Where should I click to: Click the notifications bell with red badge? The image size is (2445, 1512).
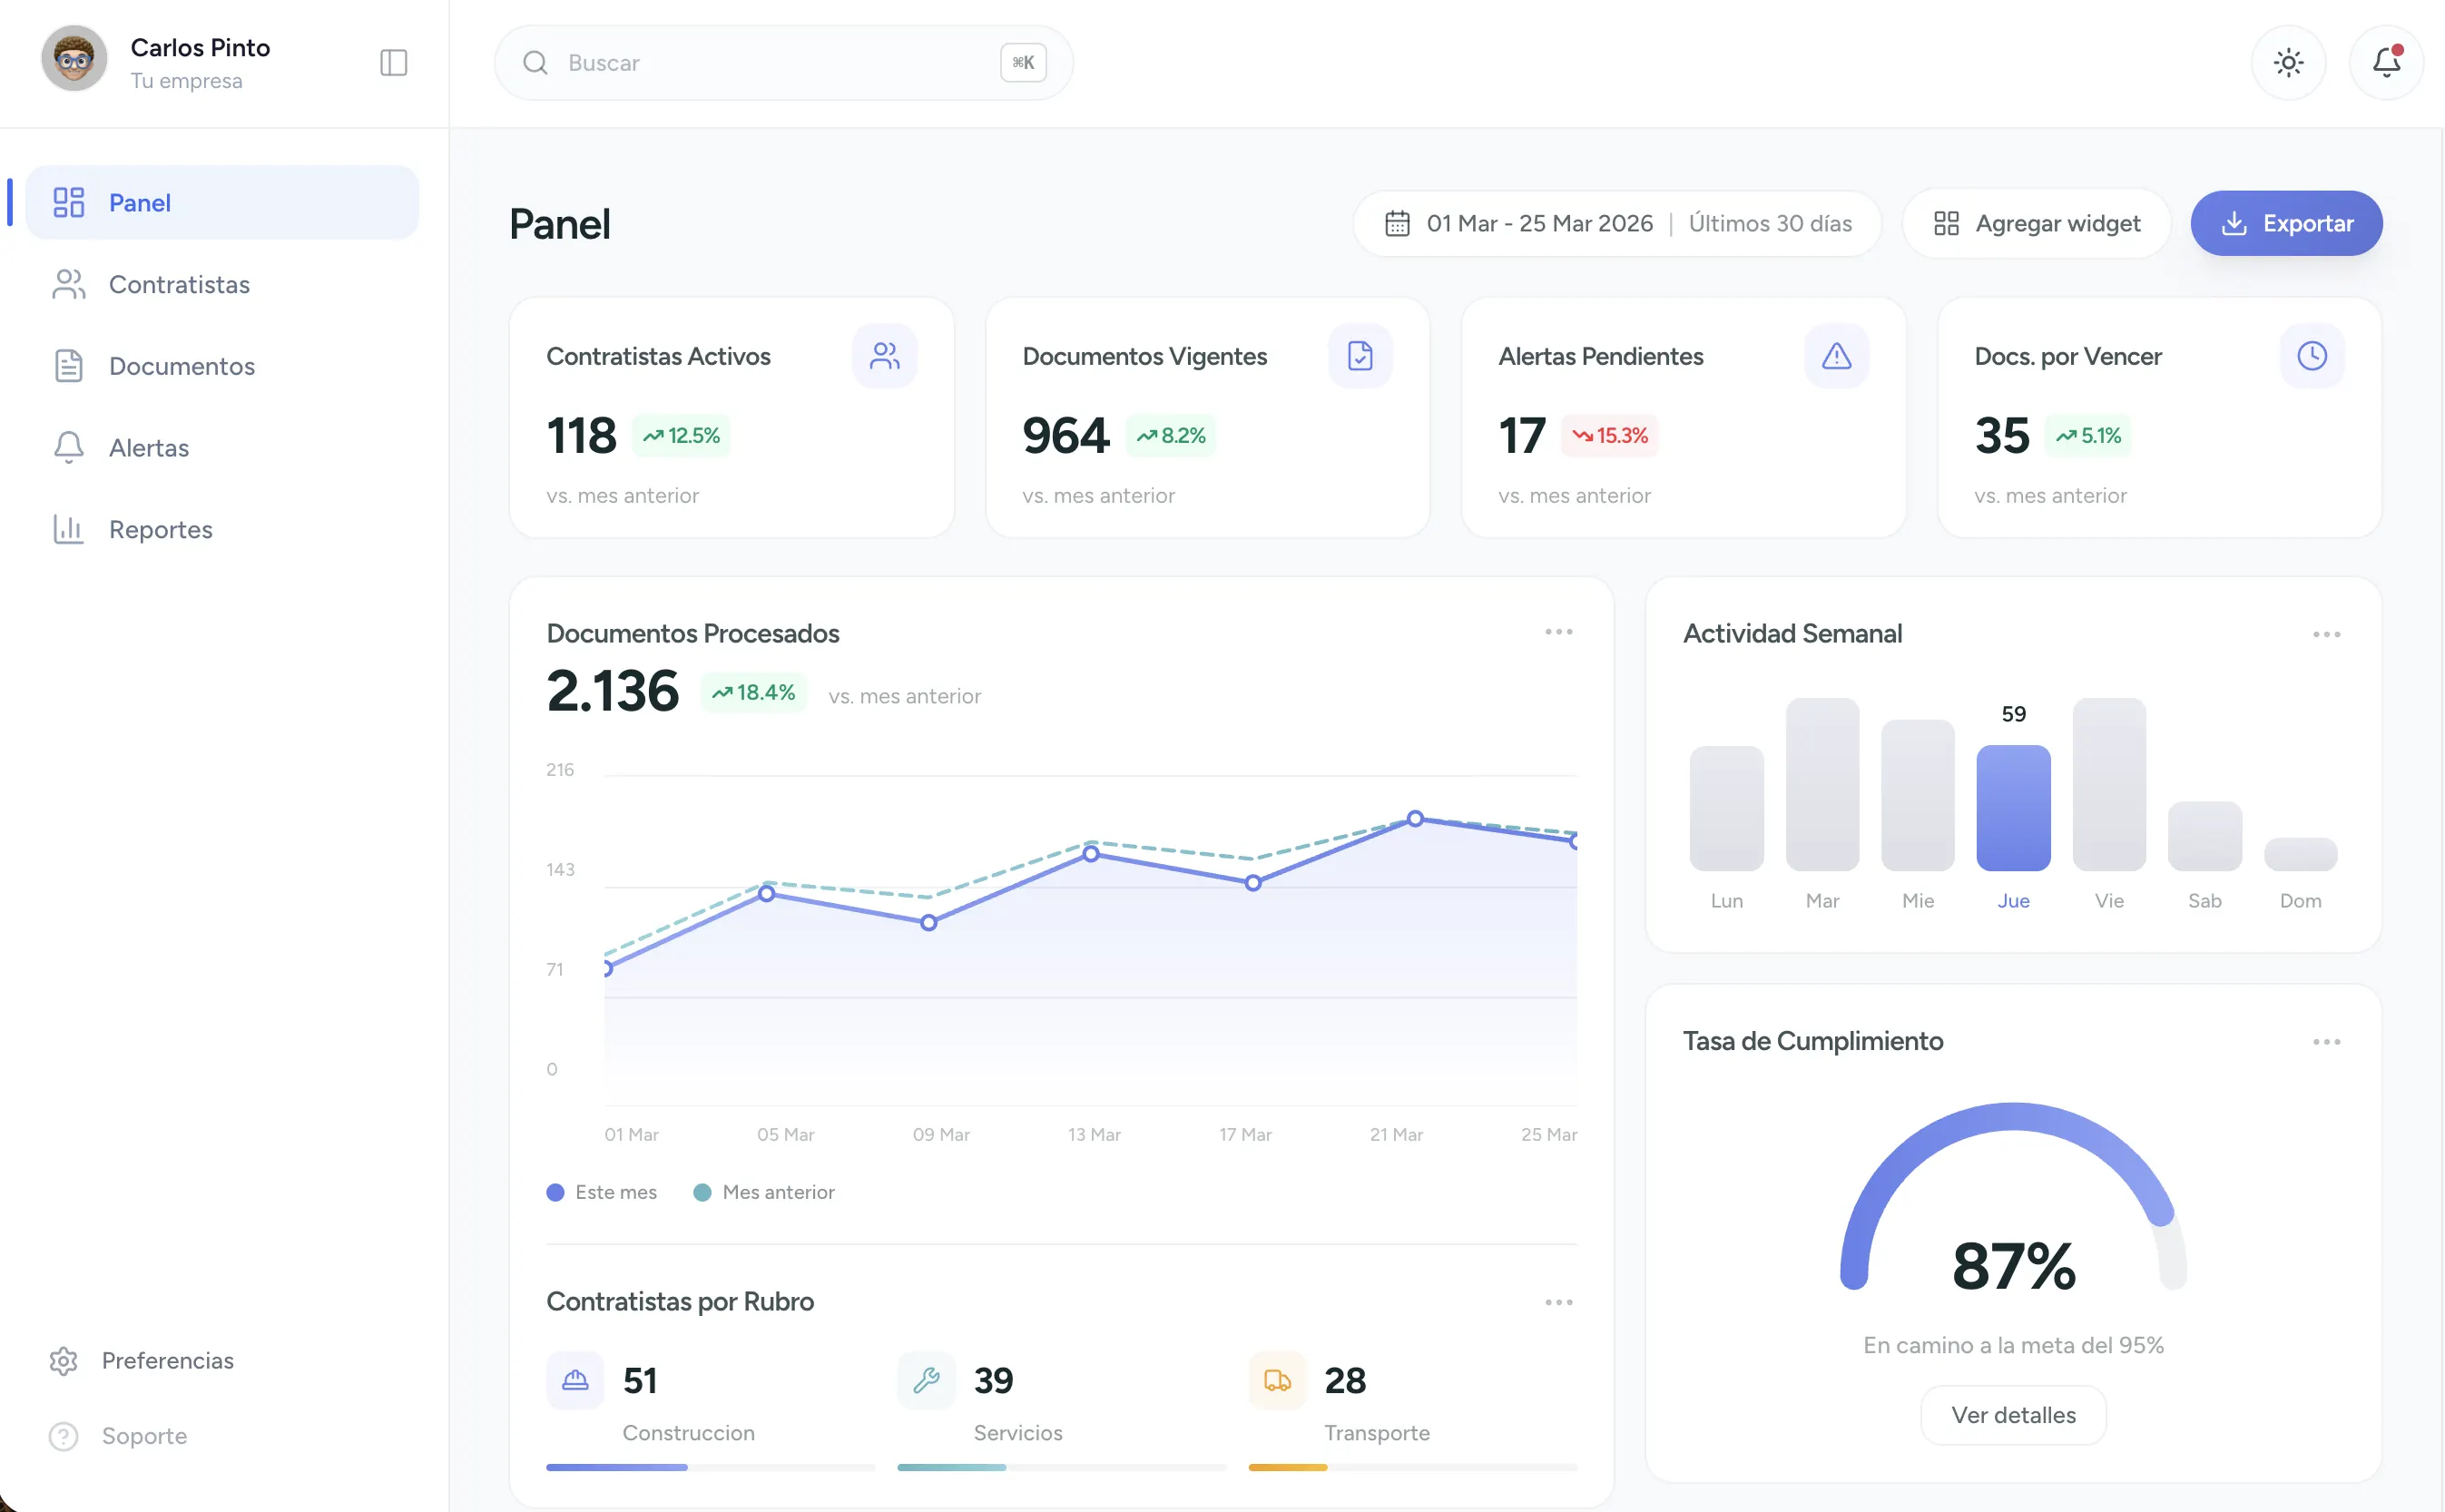(2386, 62)
